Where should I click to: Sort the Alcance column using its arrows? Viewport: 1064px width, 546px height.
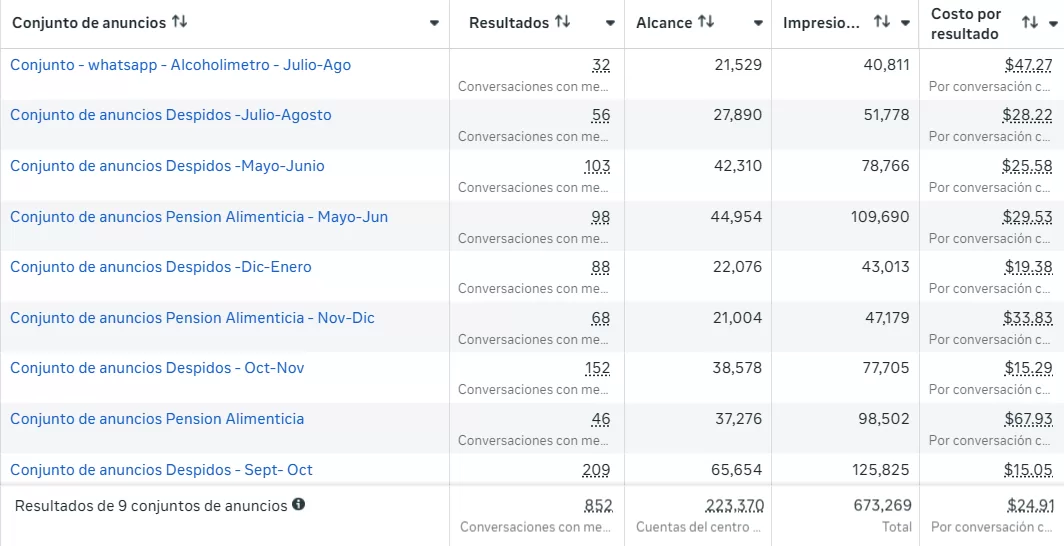click(x=706, y=22)
